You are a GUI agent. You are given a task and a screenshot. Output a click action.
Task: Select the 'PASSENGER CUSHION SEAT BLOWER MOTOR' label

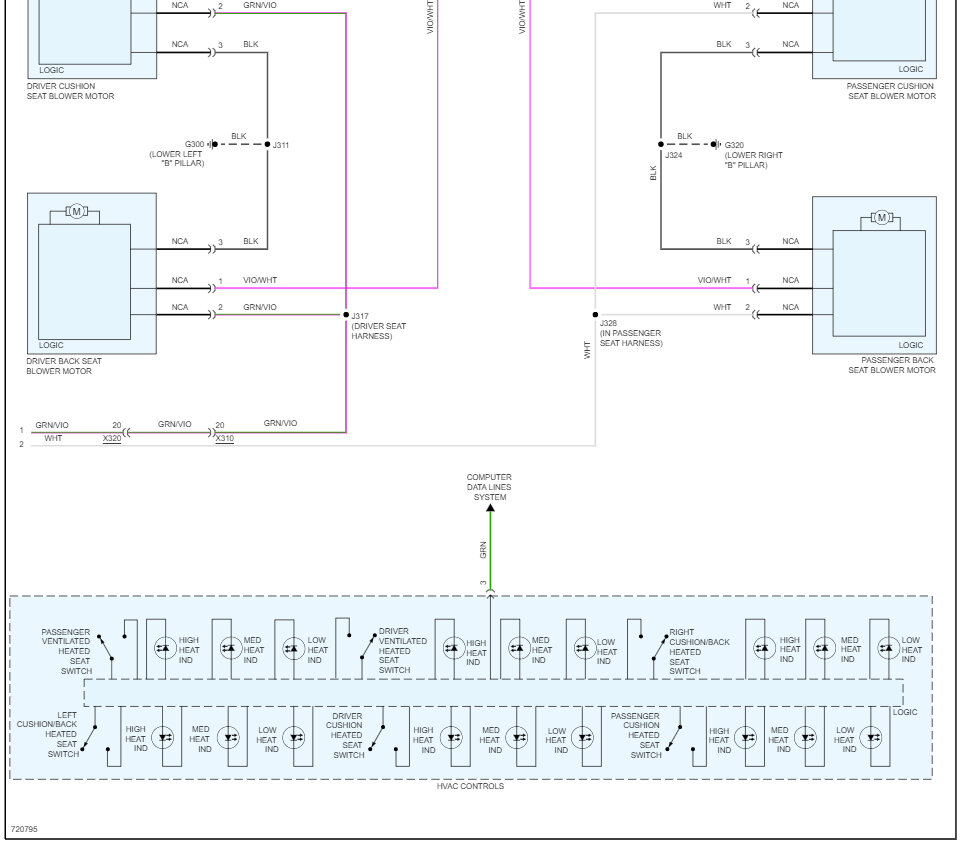[891, 91]
